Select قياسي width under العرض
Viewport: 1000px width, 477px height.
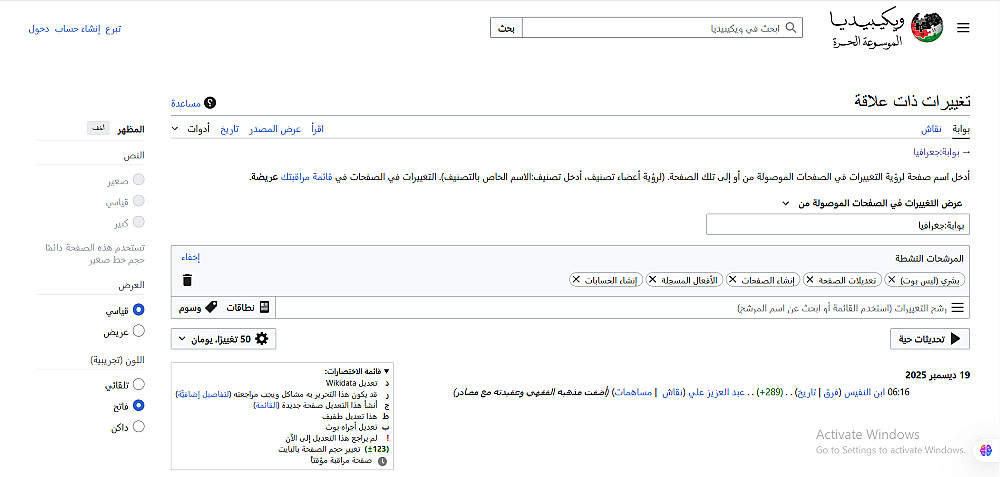[x=138, y=310]
